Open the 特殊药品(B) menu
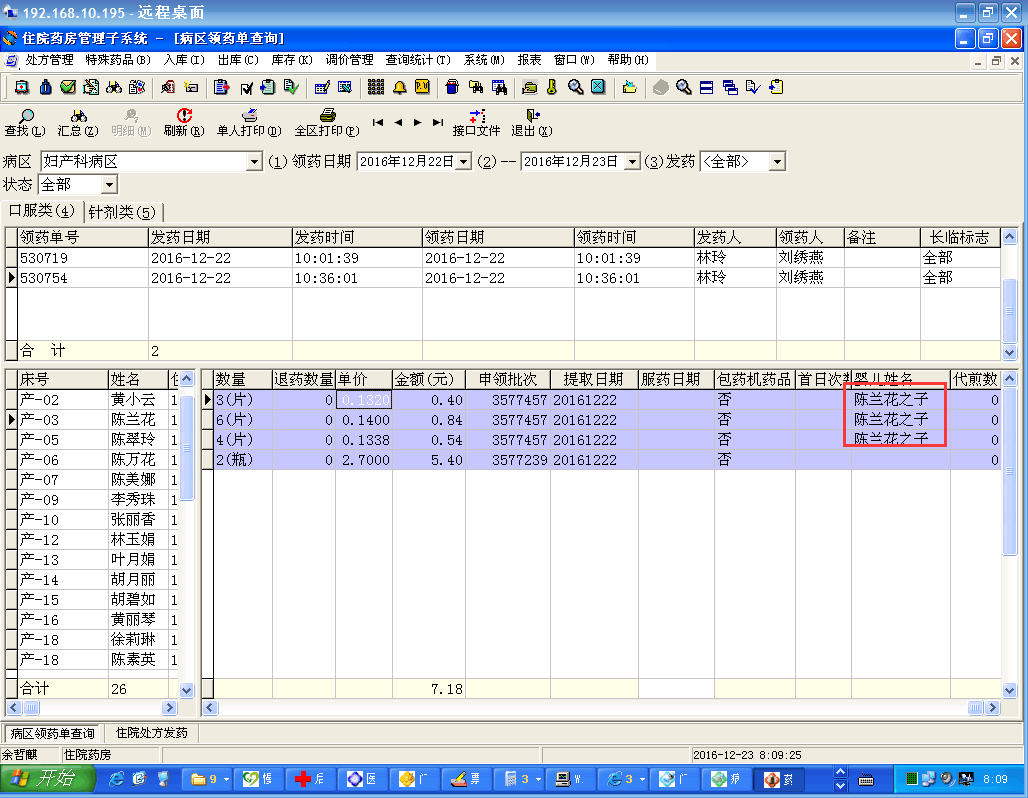Screen dimensions: 1028x798 [x=118, y=60]
